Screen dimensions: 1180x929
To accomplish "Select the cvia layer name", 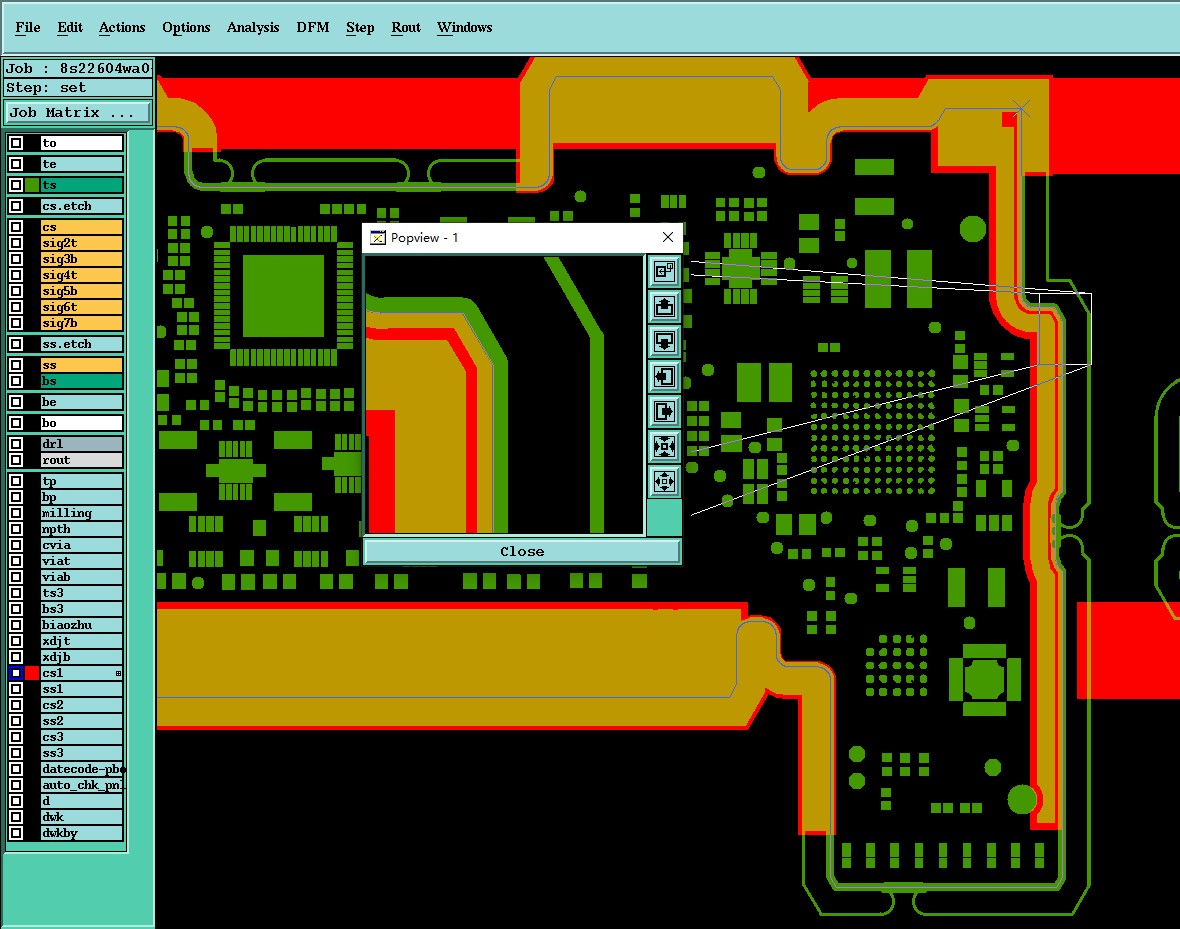I will tap(81, 545).
